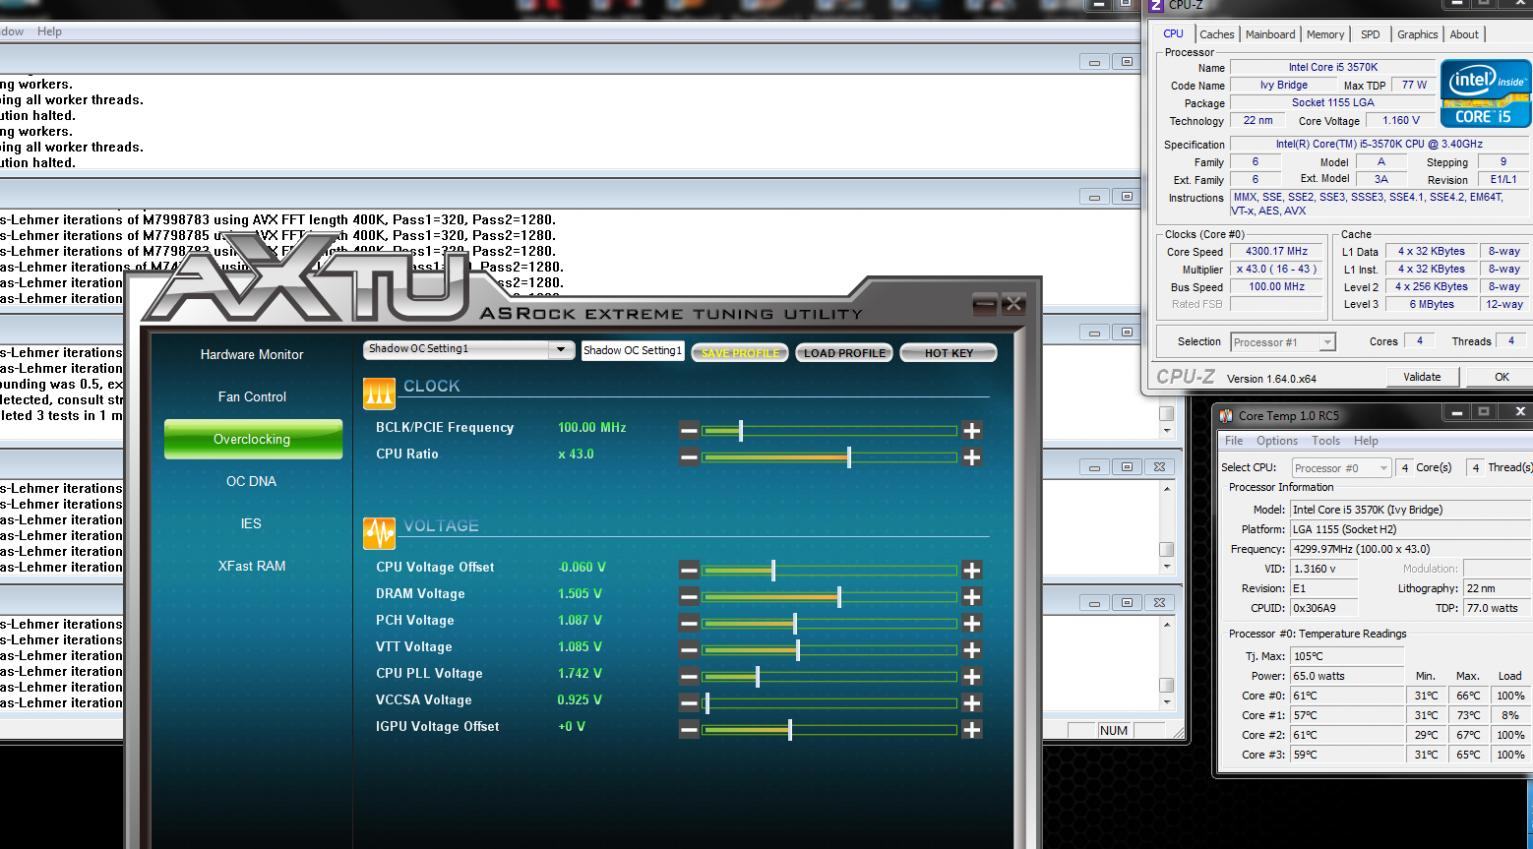Increase CPU Ratio with plus button
The image size is (1533, 849).
[971, 458]
